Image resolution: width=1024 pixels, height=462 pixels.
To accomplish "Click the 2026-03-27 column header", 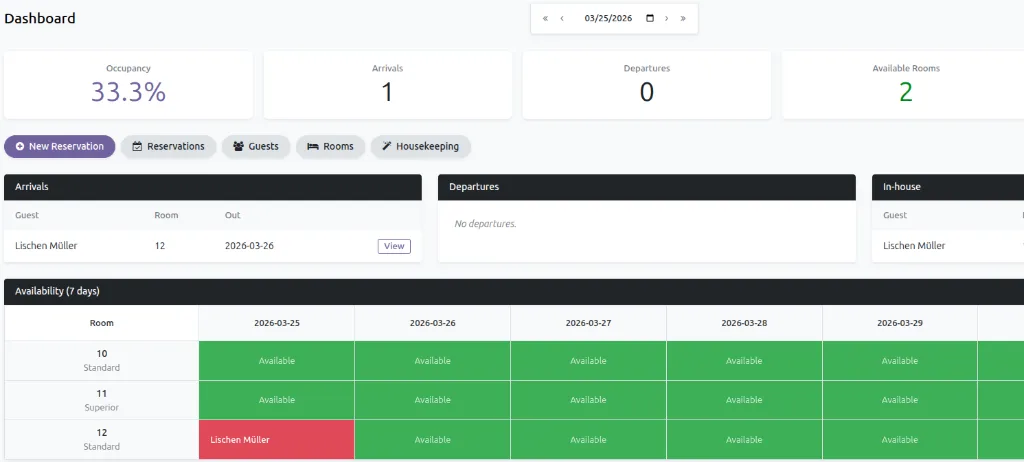I will 588,323.
